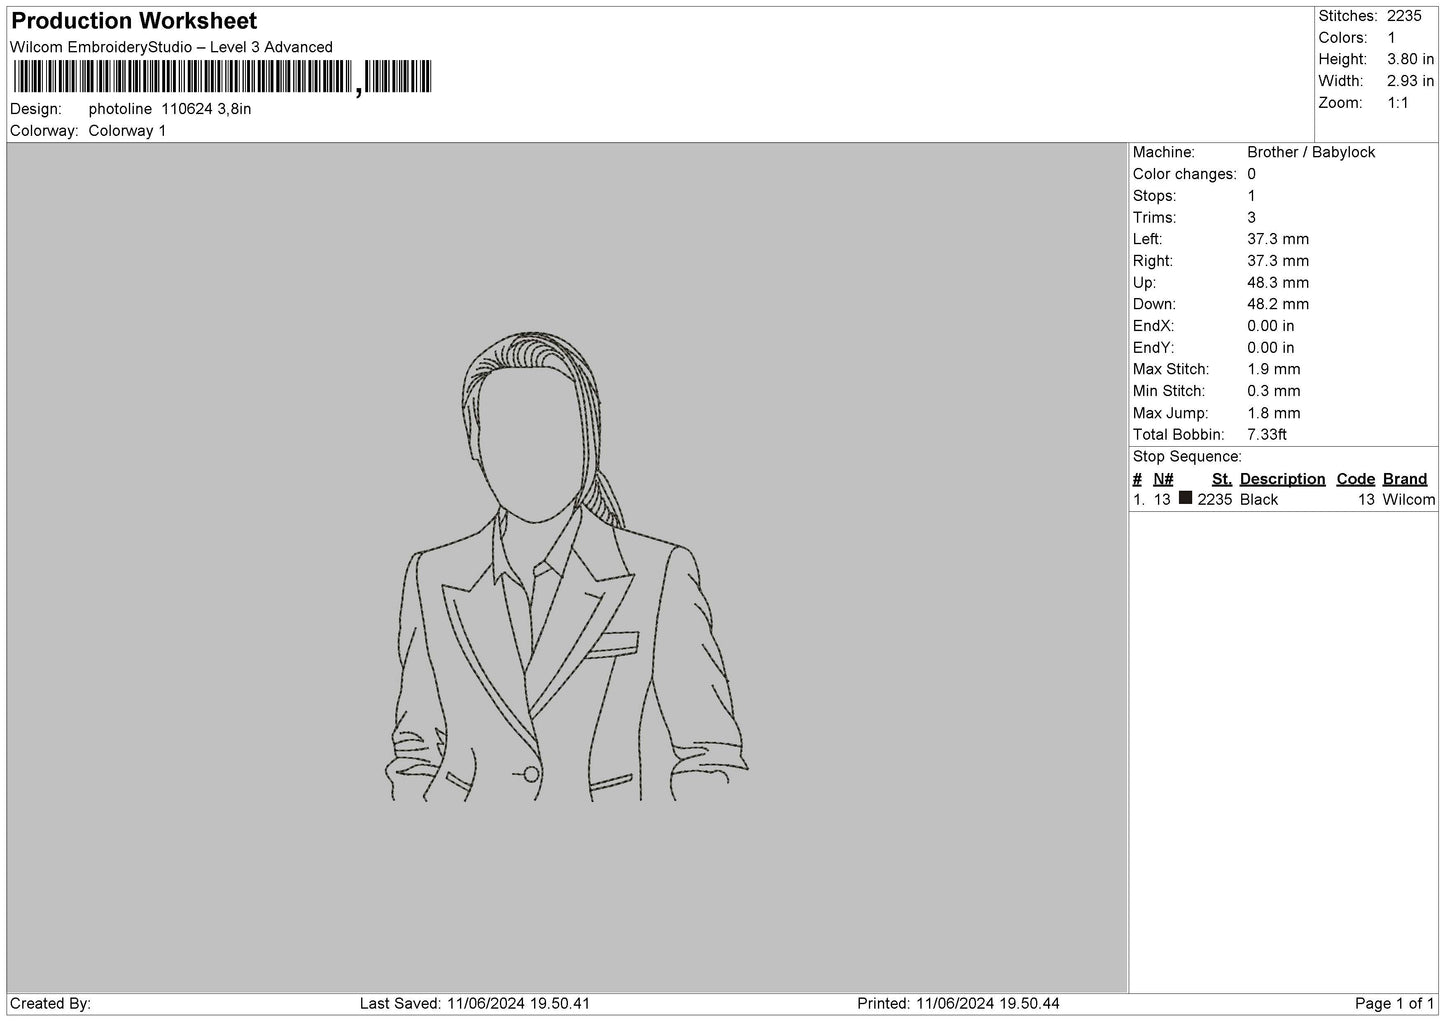Click the Height value 3.80 in
This screenshot has height=1021, width=1445.
click(1410, 60)
